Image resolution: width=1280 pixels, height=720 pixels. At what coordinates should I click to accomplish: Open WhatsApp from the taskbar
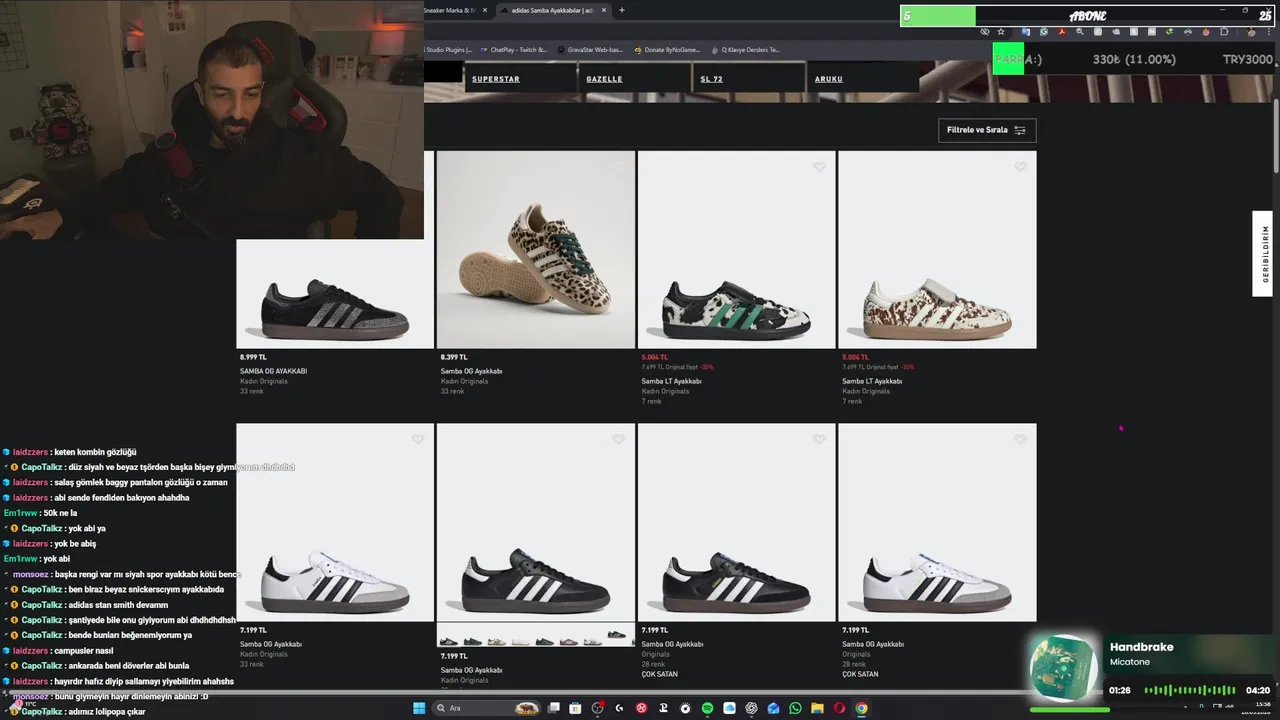[795, 708]
